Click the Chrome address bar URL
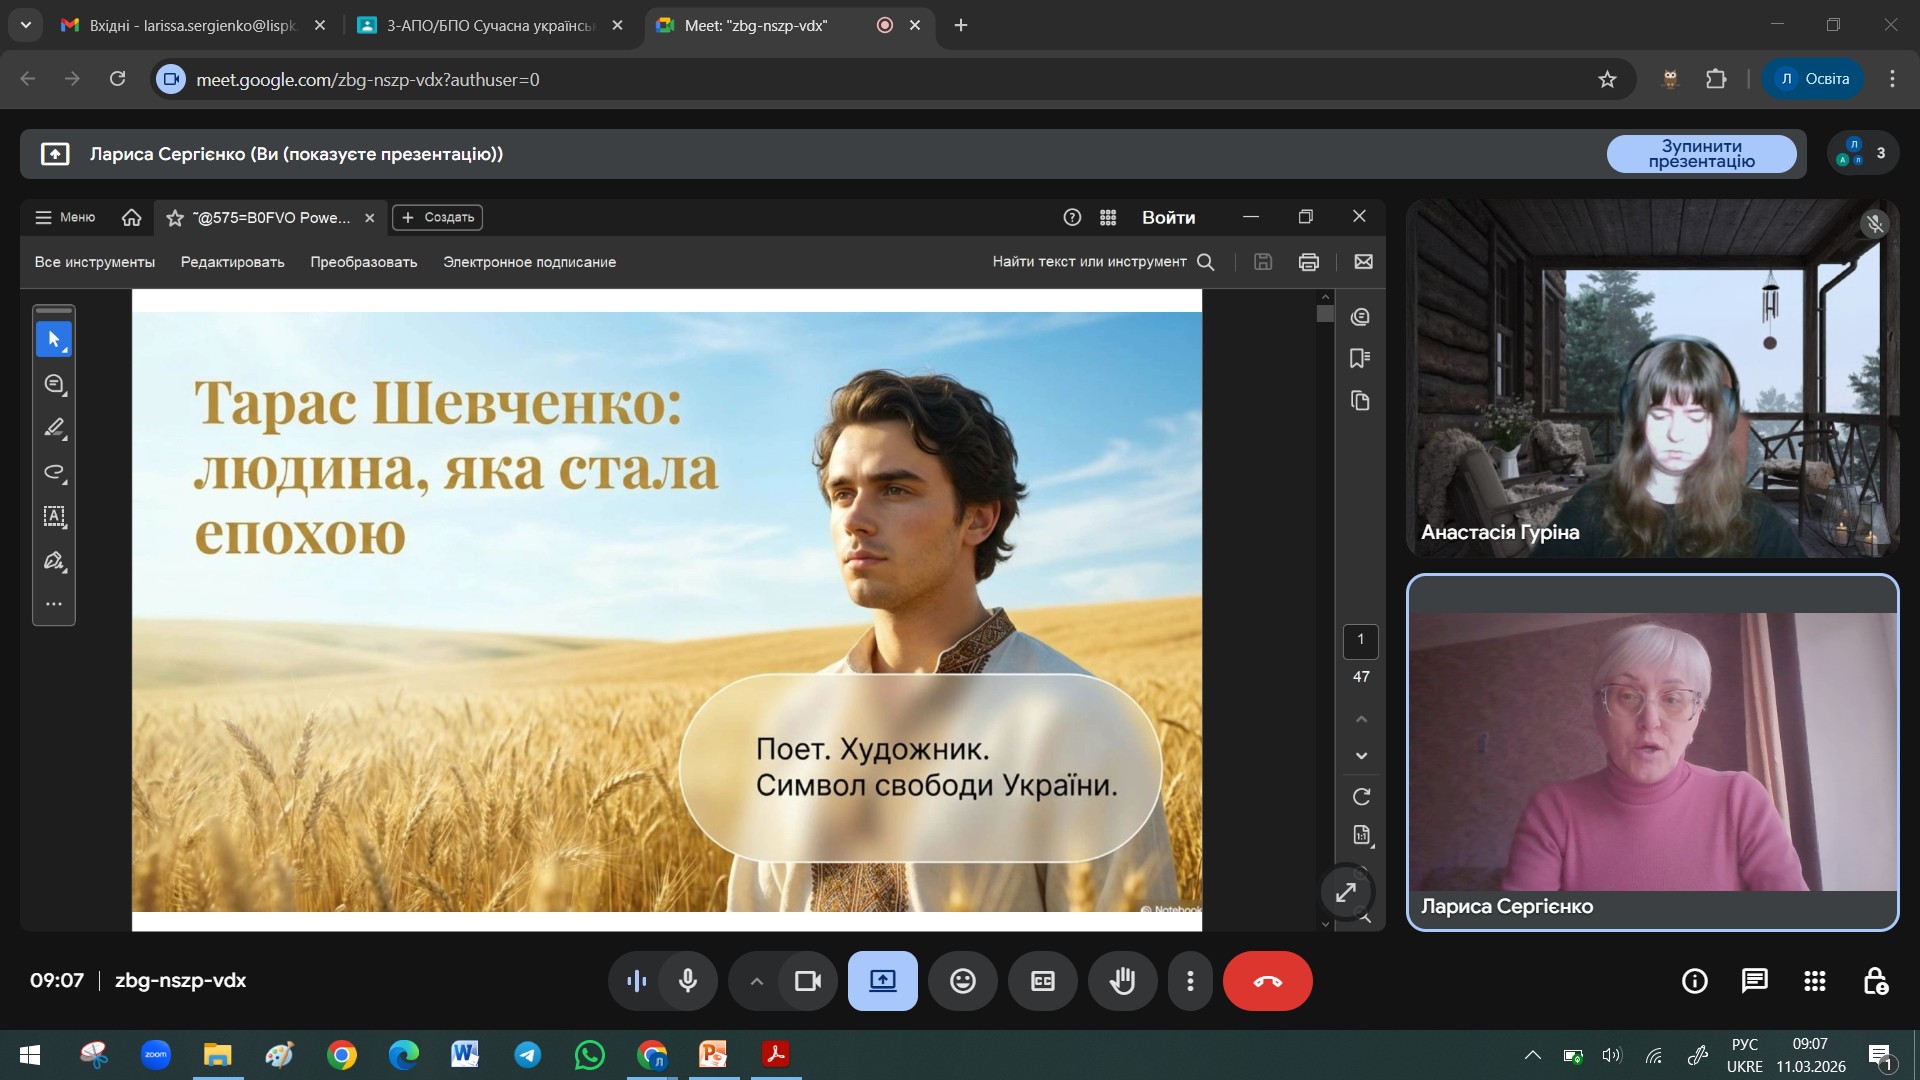 tap(368, 79)
